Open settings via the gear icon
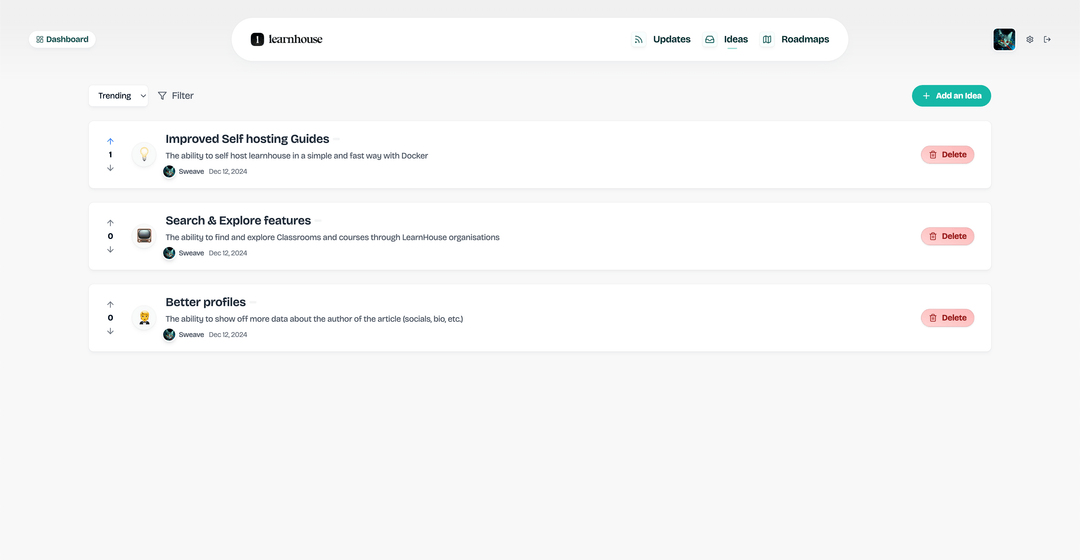 (x=1030, y=40)
